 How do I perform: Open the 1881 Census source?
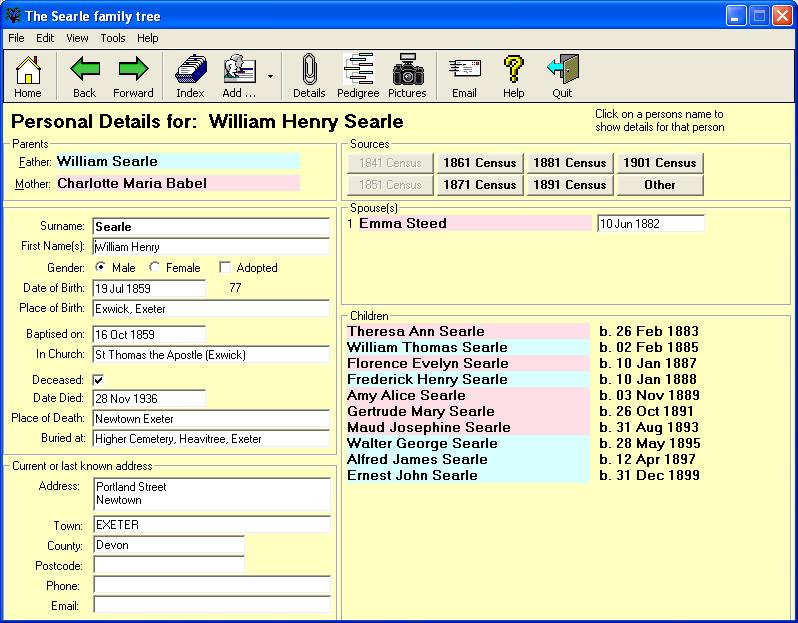coord(570,162)
